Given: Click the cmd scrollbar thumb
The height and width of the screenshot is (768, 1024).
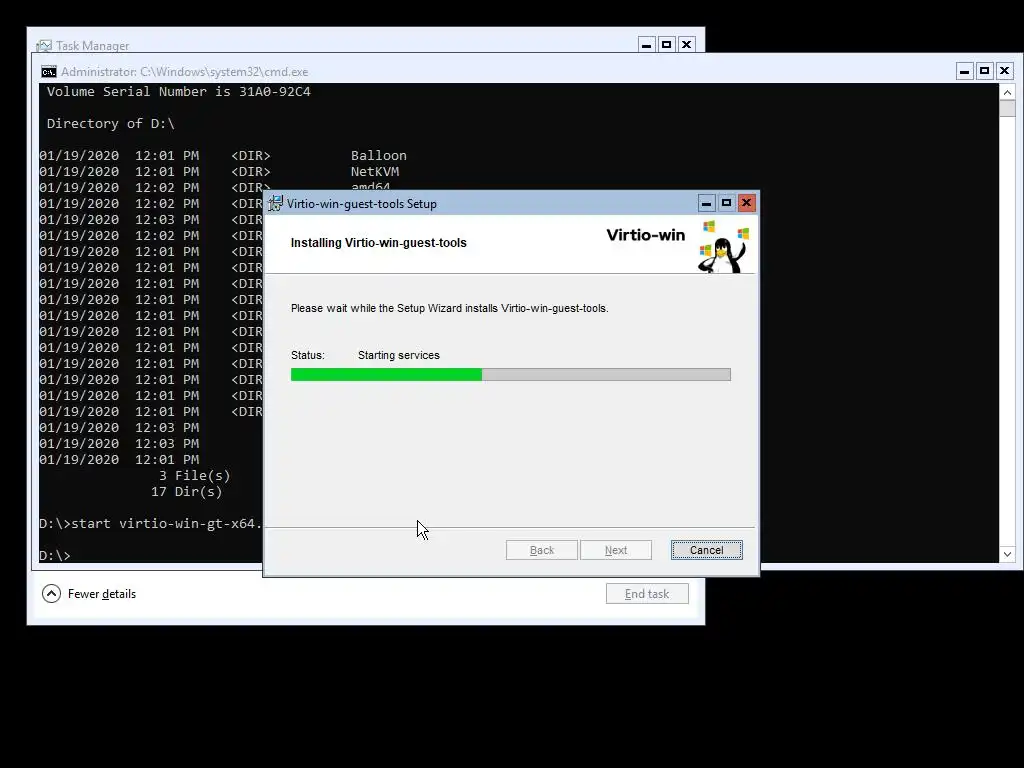Looking at the screenshot, I should [x=1007, y=108].
